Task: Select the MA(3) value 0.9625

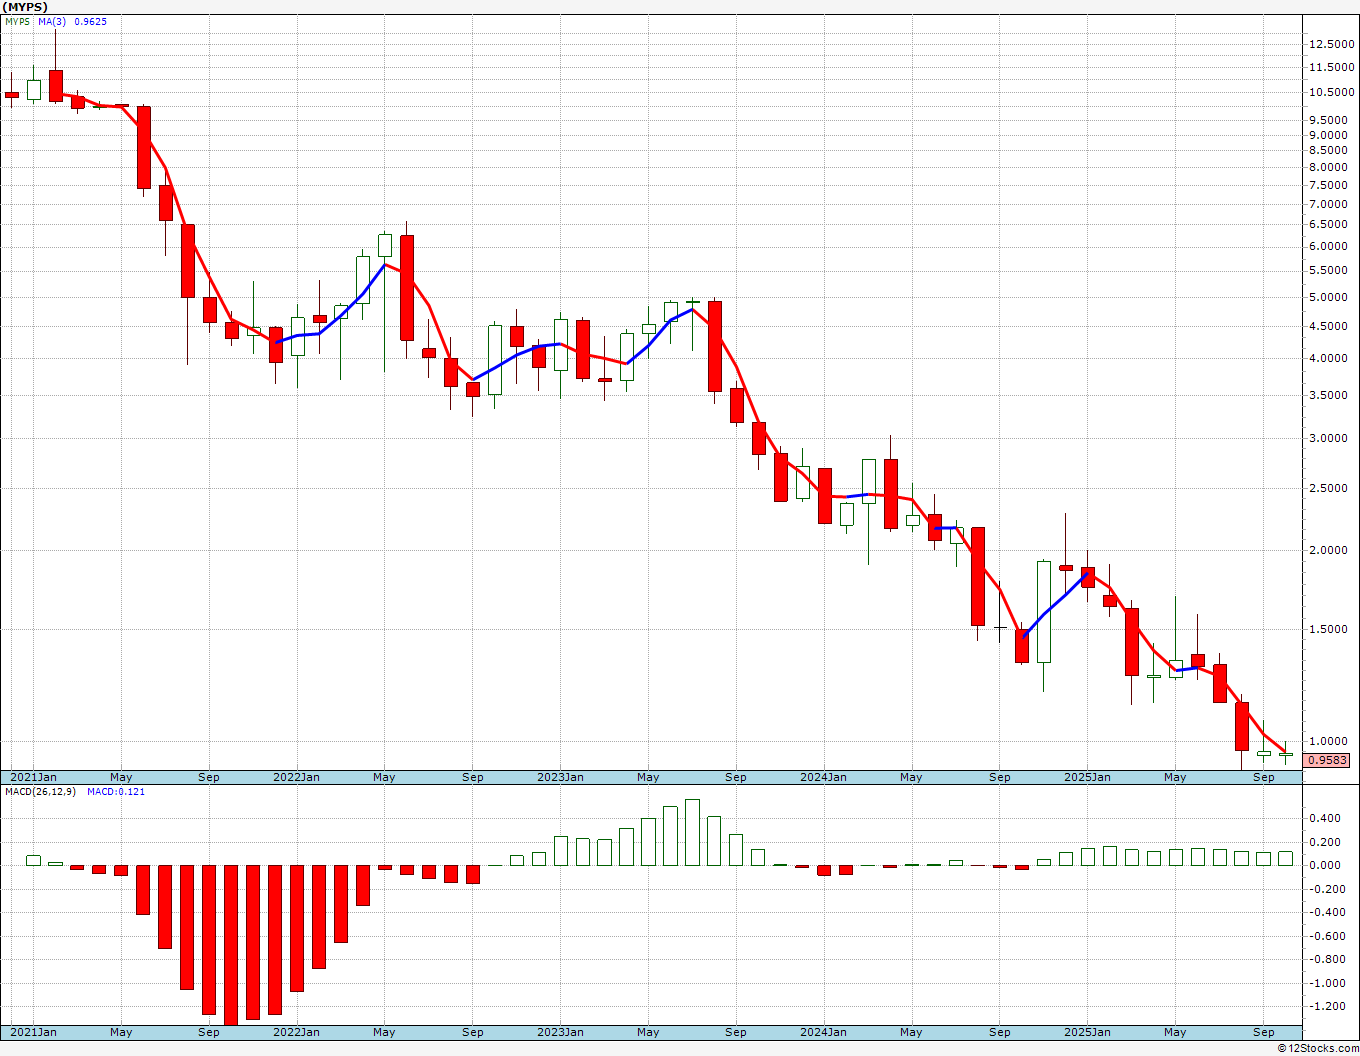Action: [x=91, y=21]
